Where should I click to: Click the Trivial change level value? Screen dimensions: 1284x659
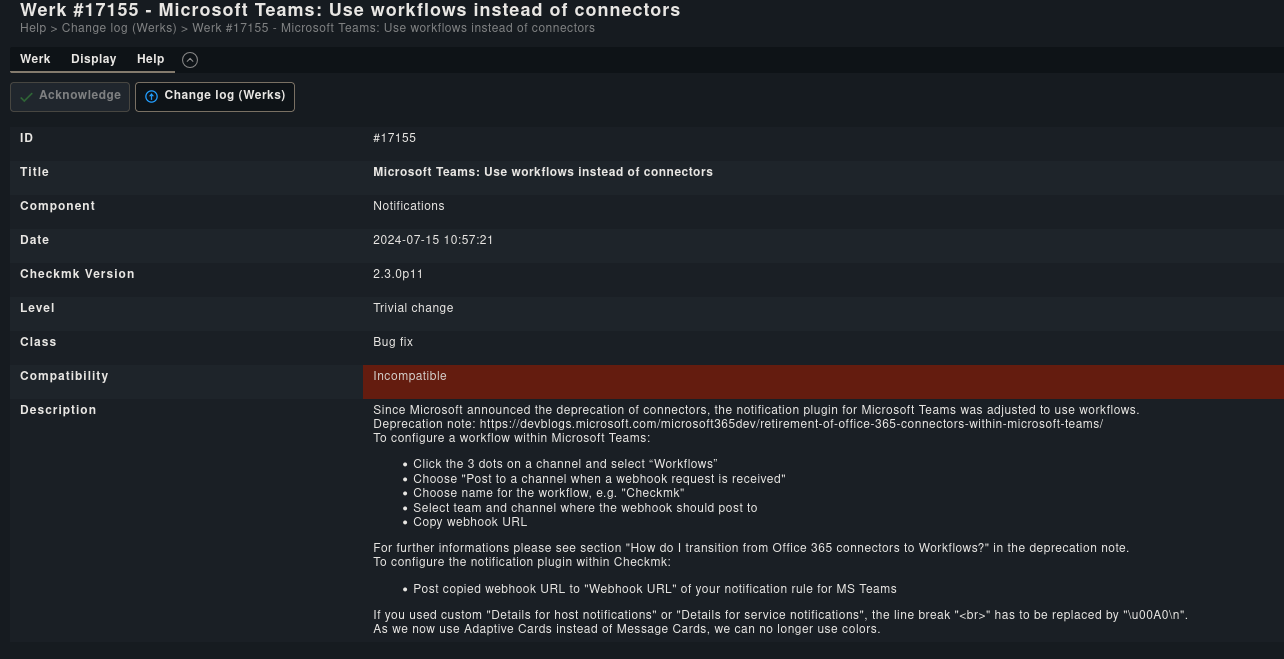pos(413,308)
